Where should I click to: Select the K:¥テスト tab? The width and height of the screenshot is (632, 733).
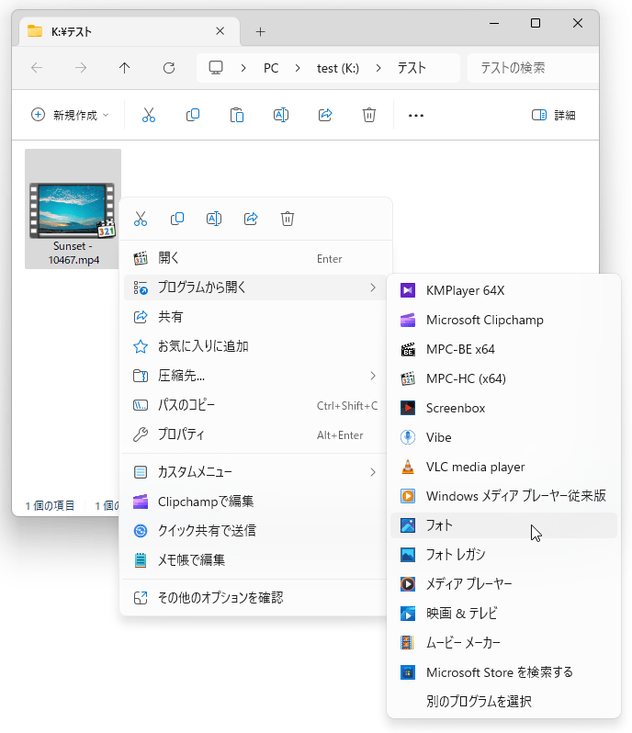tap(129, 31)
